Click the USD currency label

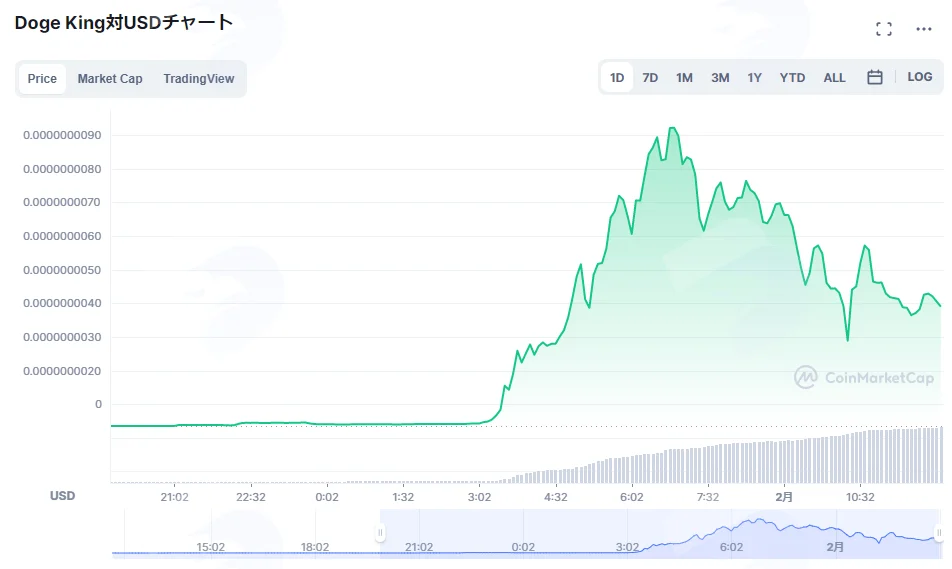[62, 496]
